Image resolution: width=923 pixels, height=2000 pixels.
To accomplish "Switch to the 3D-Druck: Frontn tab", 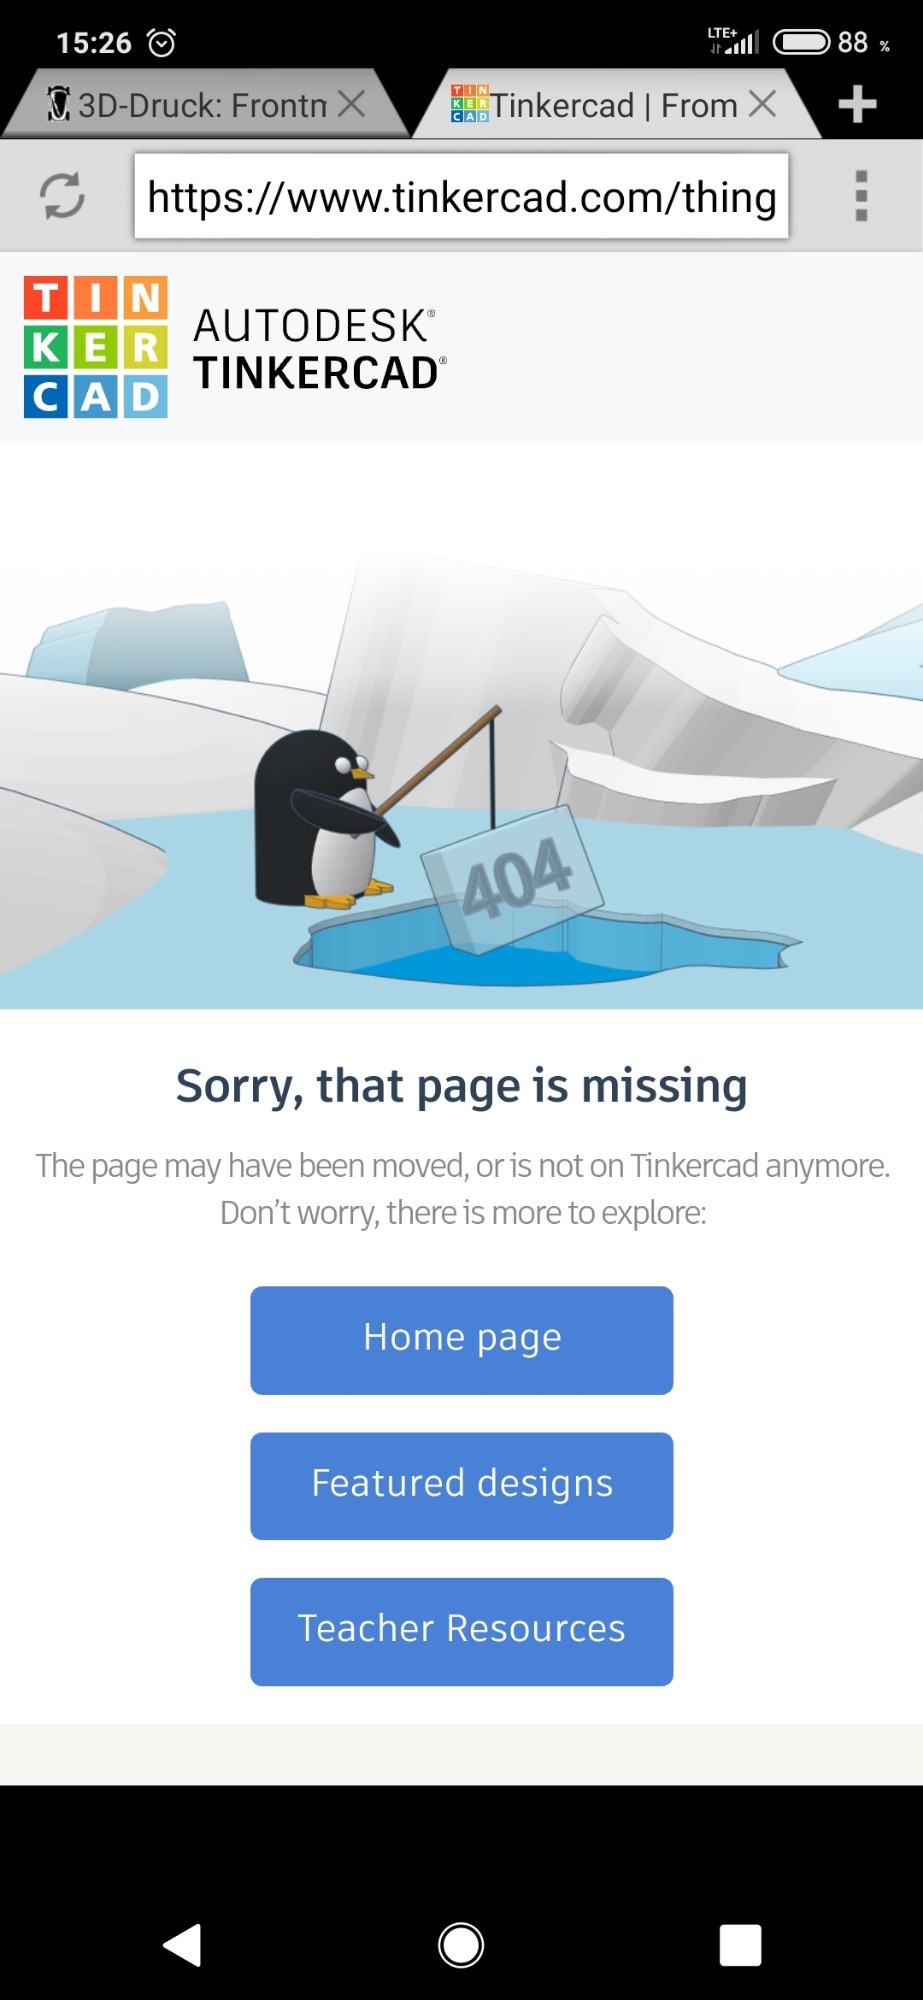I will pyautogui.click(x=188, y=104).
